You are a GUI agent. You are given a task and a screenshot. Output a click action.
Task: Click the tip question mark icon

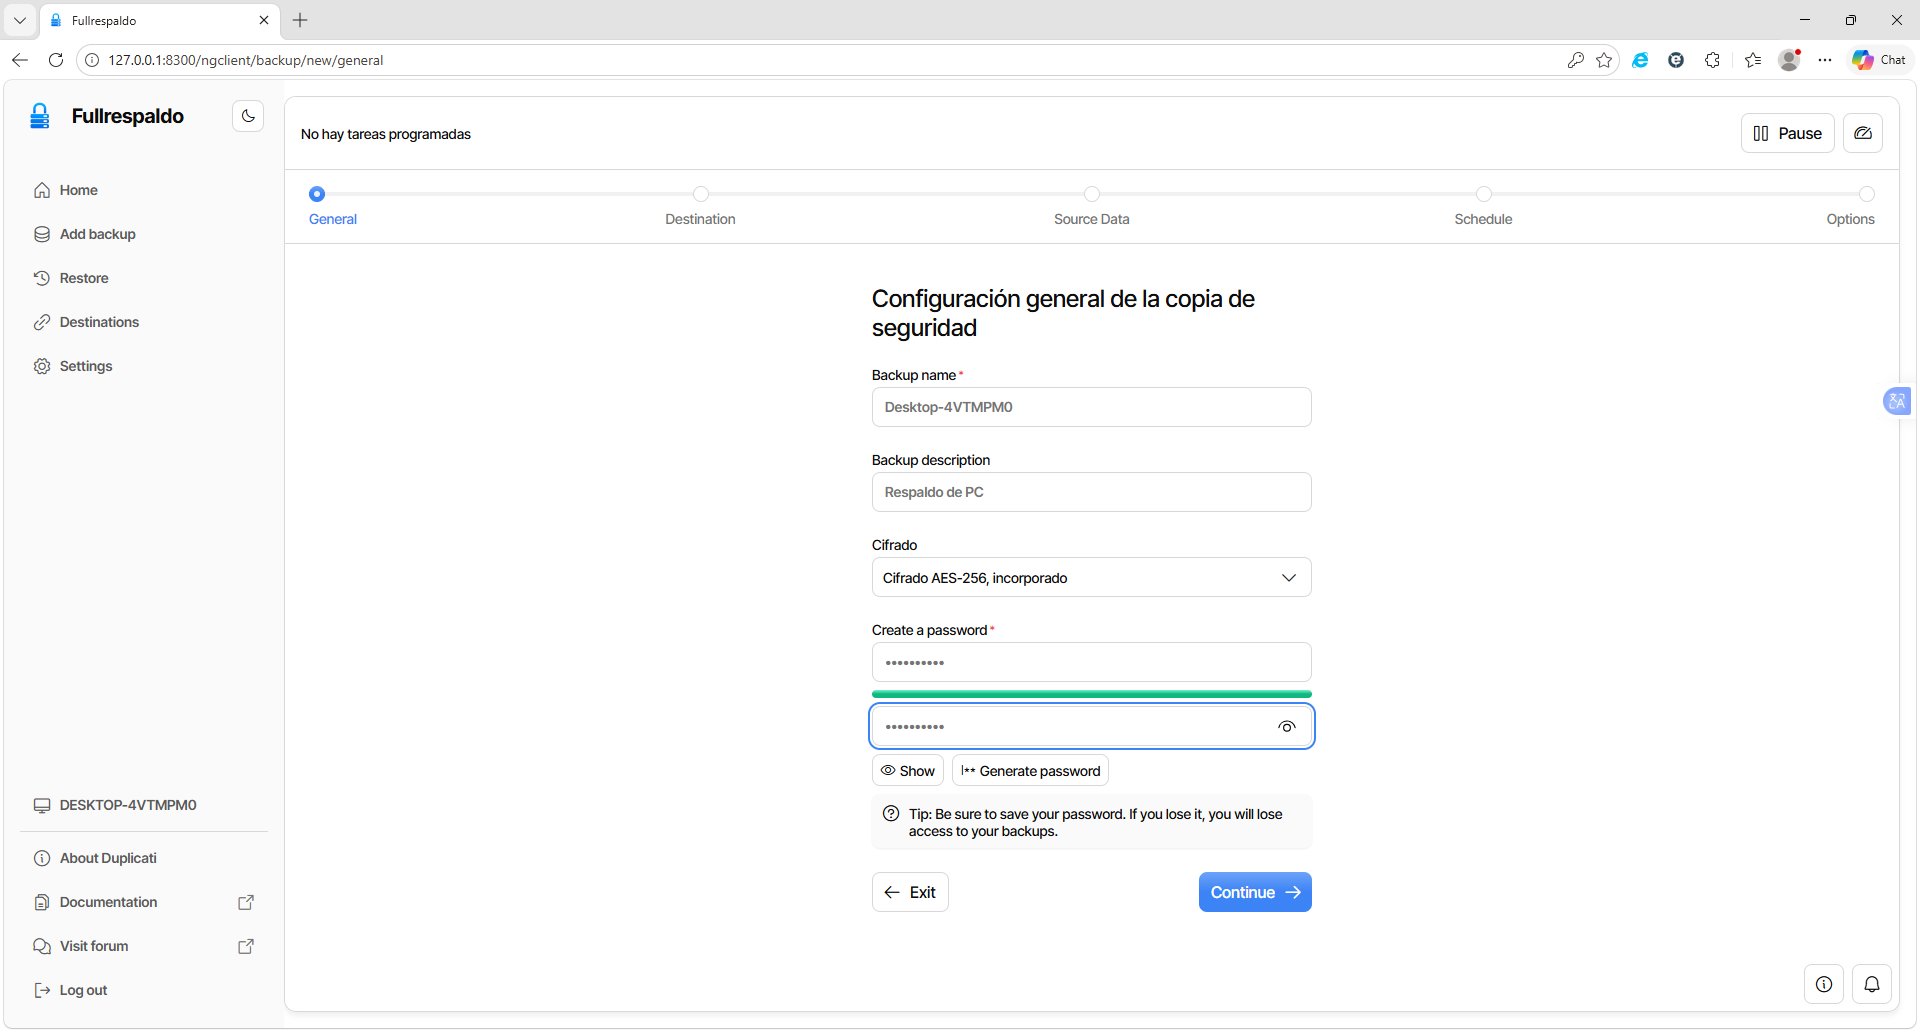891,814
